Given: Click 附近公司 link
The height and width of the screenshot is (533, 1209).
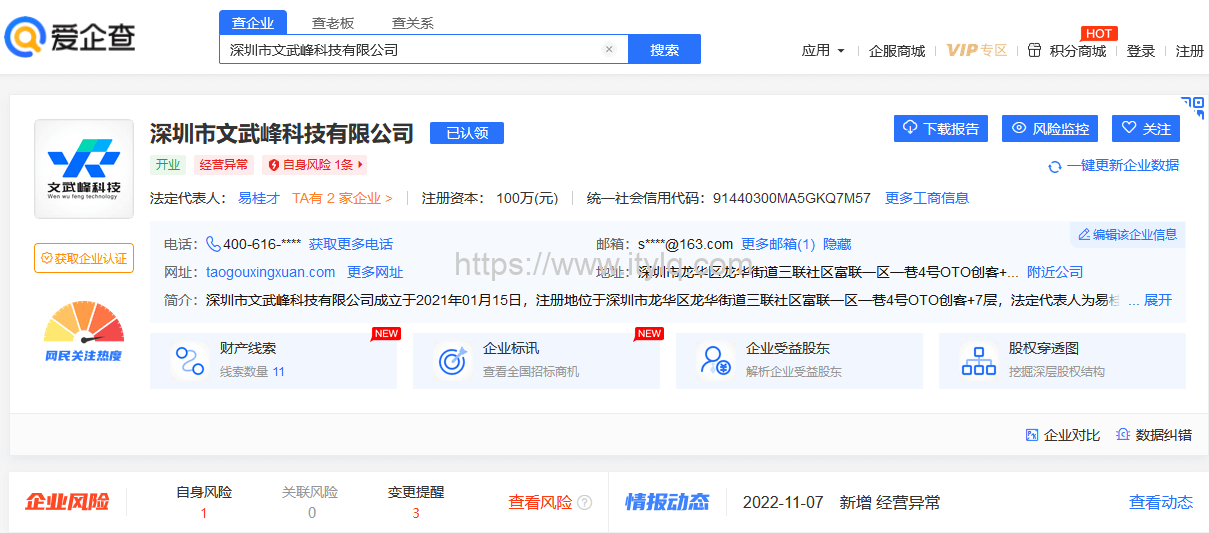Looking at the screenshot, I should pyautogui.click(x=1055, y=272).
